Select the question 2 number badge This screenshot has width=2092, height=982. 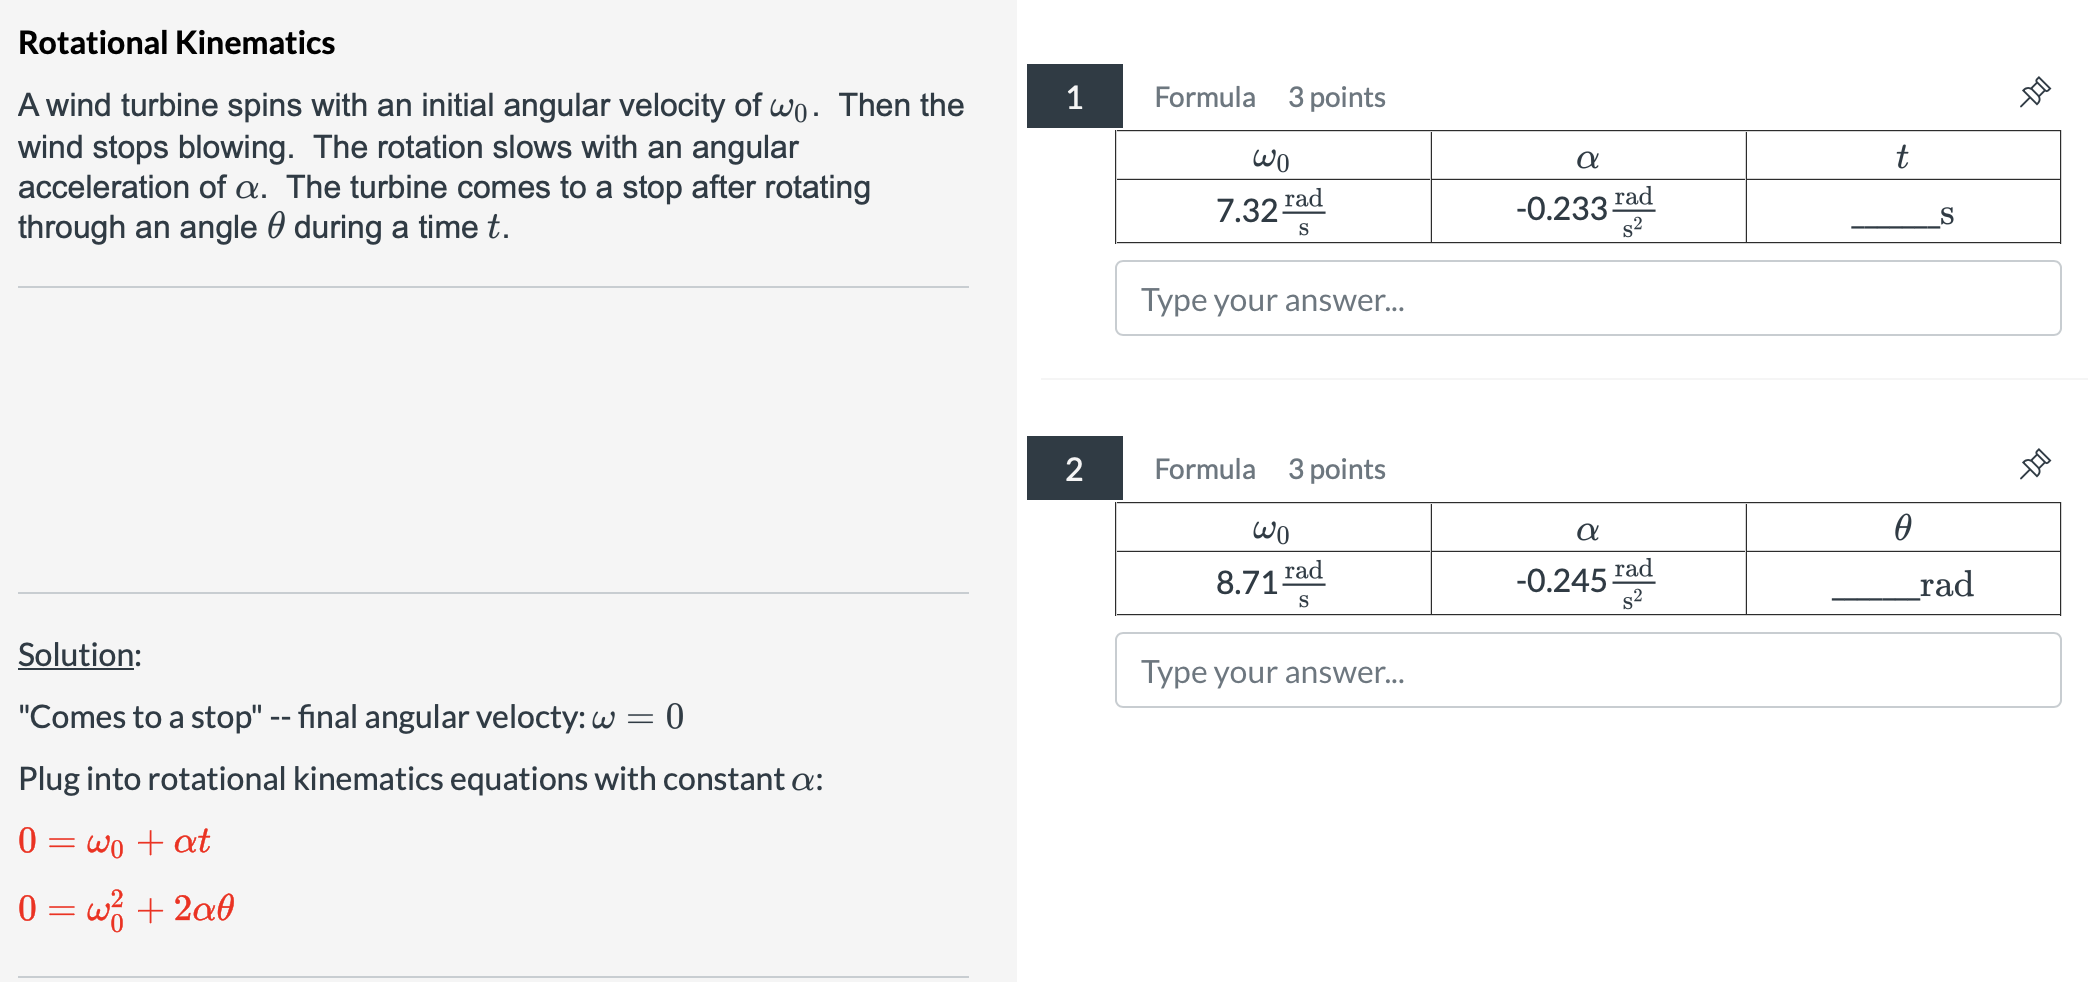[1074, 469]
